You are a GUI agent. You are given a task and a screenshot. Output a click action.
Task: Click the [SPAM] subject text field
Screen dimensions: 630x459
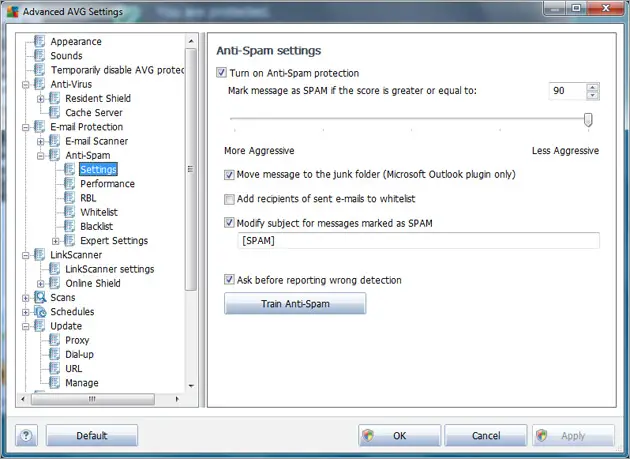pos(418,241)
